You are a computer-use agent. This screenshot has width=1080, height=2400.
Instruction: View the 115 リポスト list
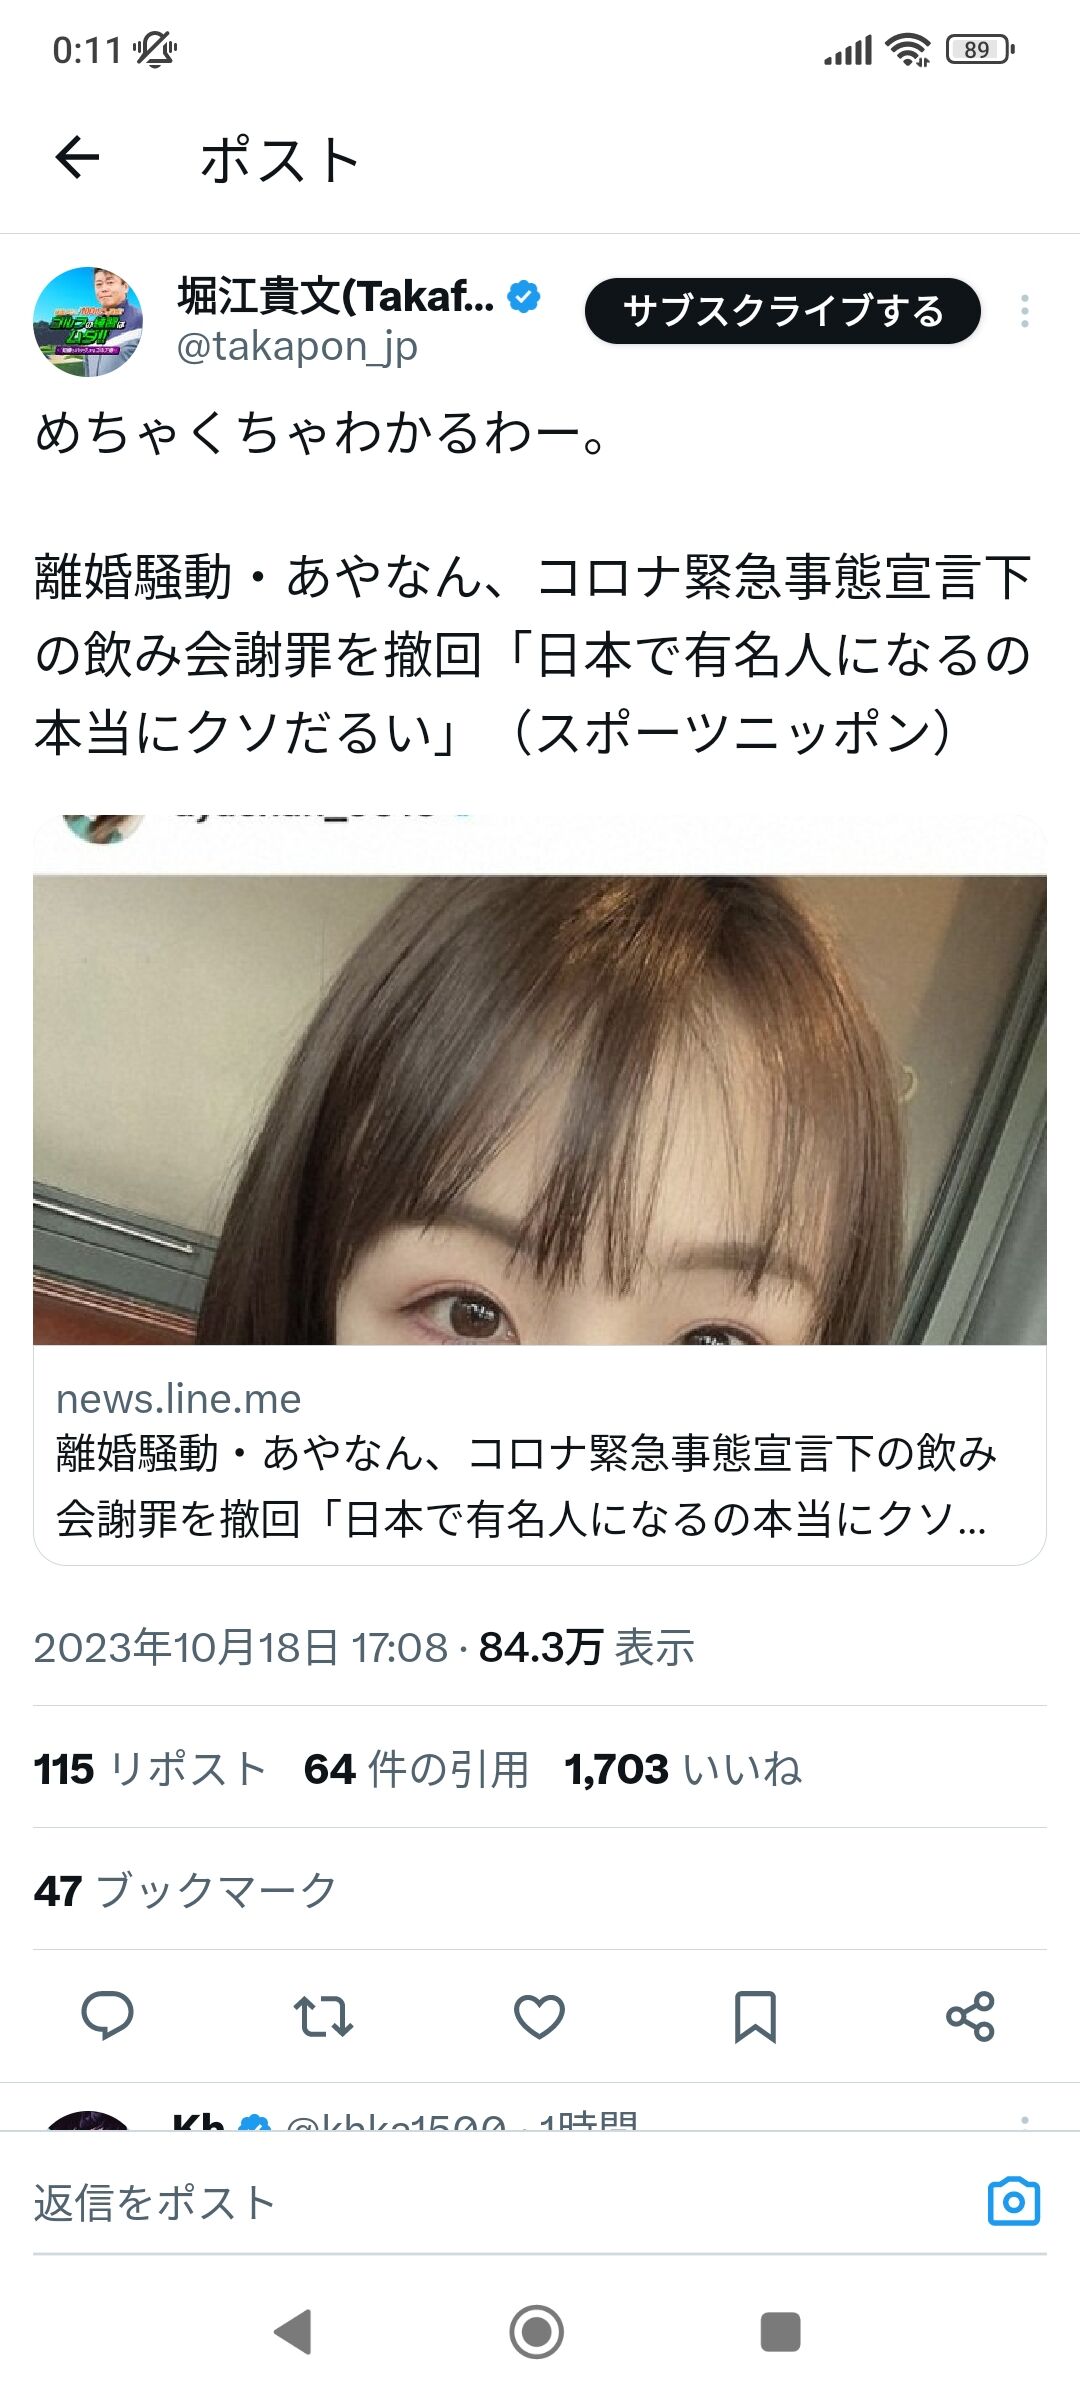[x=150, y=1768]
